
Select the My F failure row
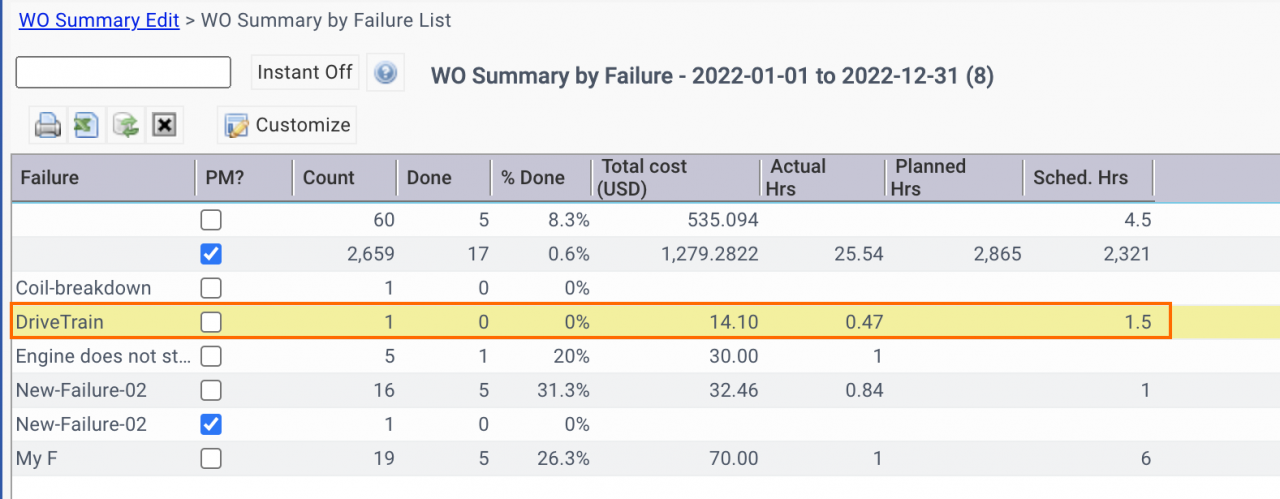(x=640, y=458)
